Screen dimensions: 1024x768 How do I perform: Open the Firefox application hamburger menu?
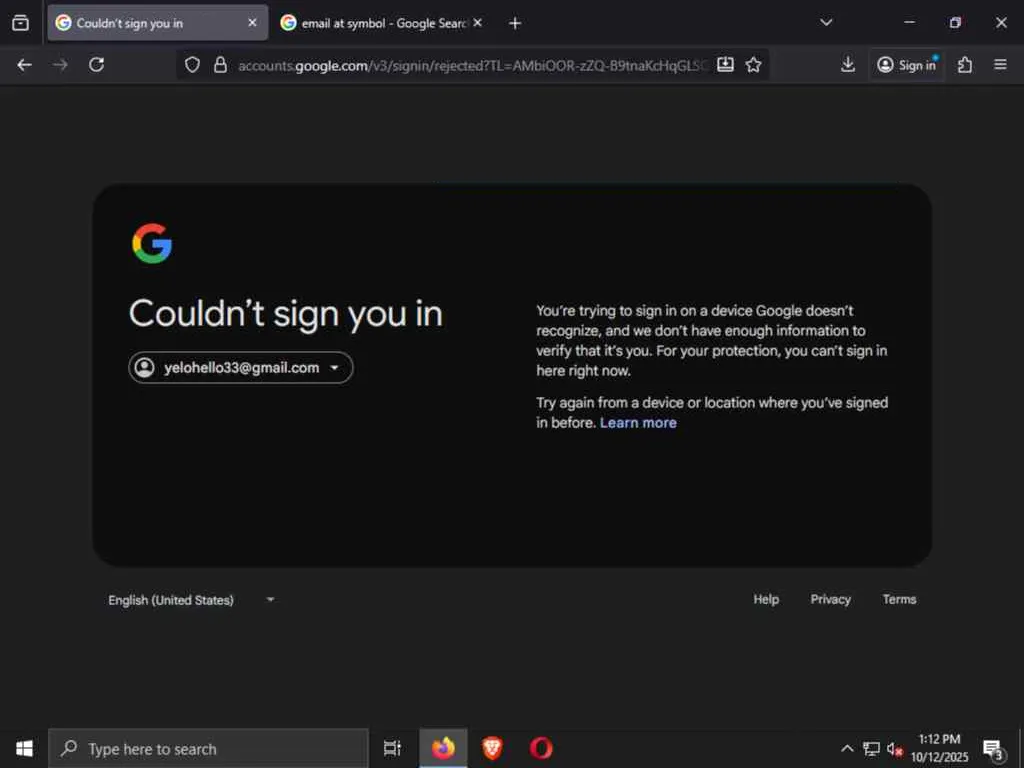(1000, 65)
